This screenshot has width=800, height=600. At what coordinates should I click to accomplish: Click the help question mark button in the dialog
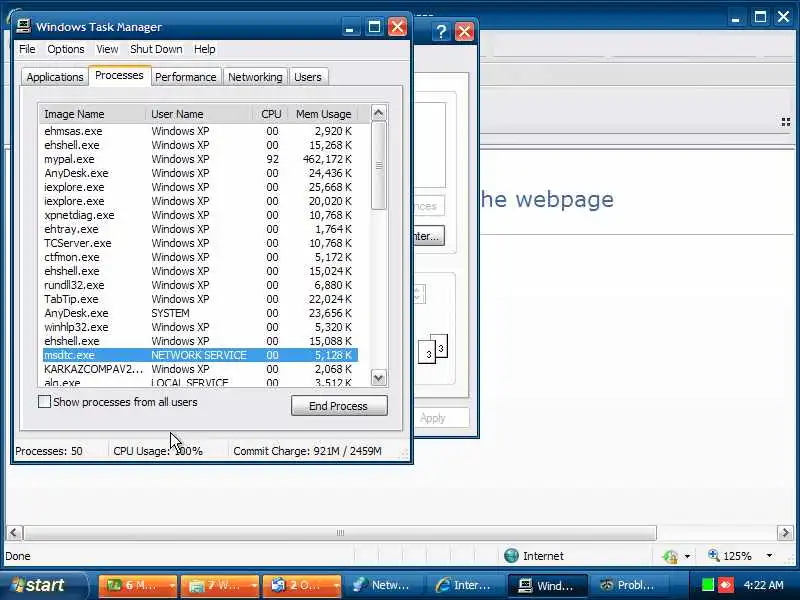tap(440, 32)
